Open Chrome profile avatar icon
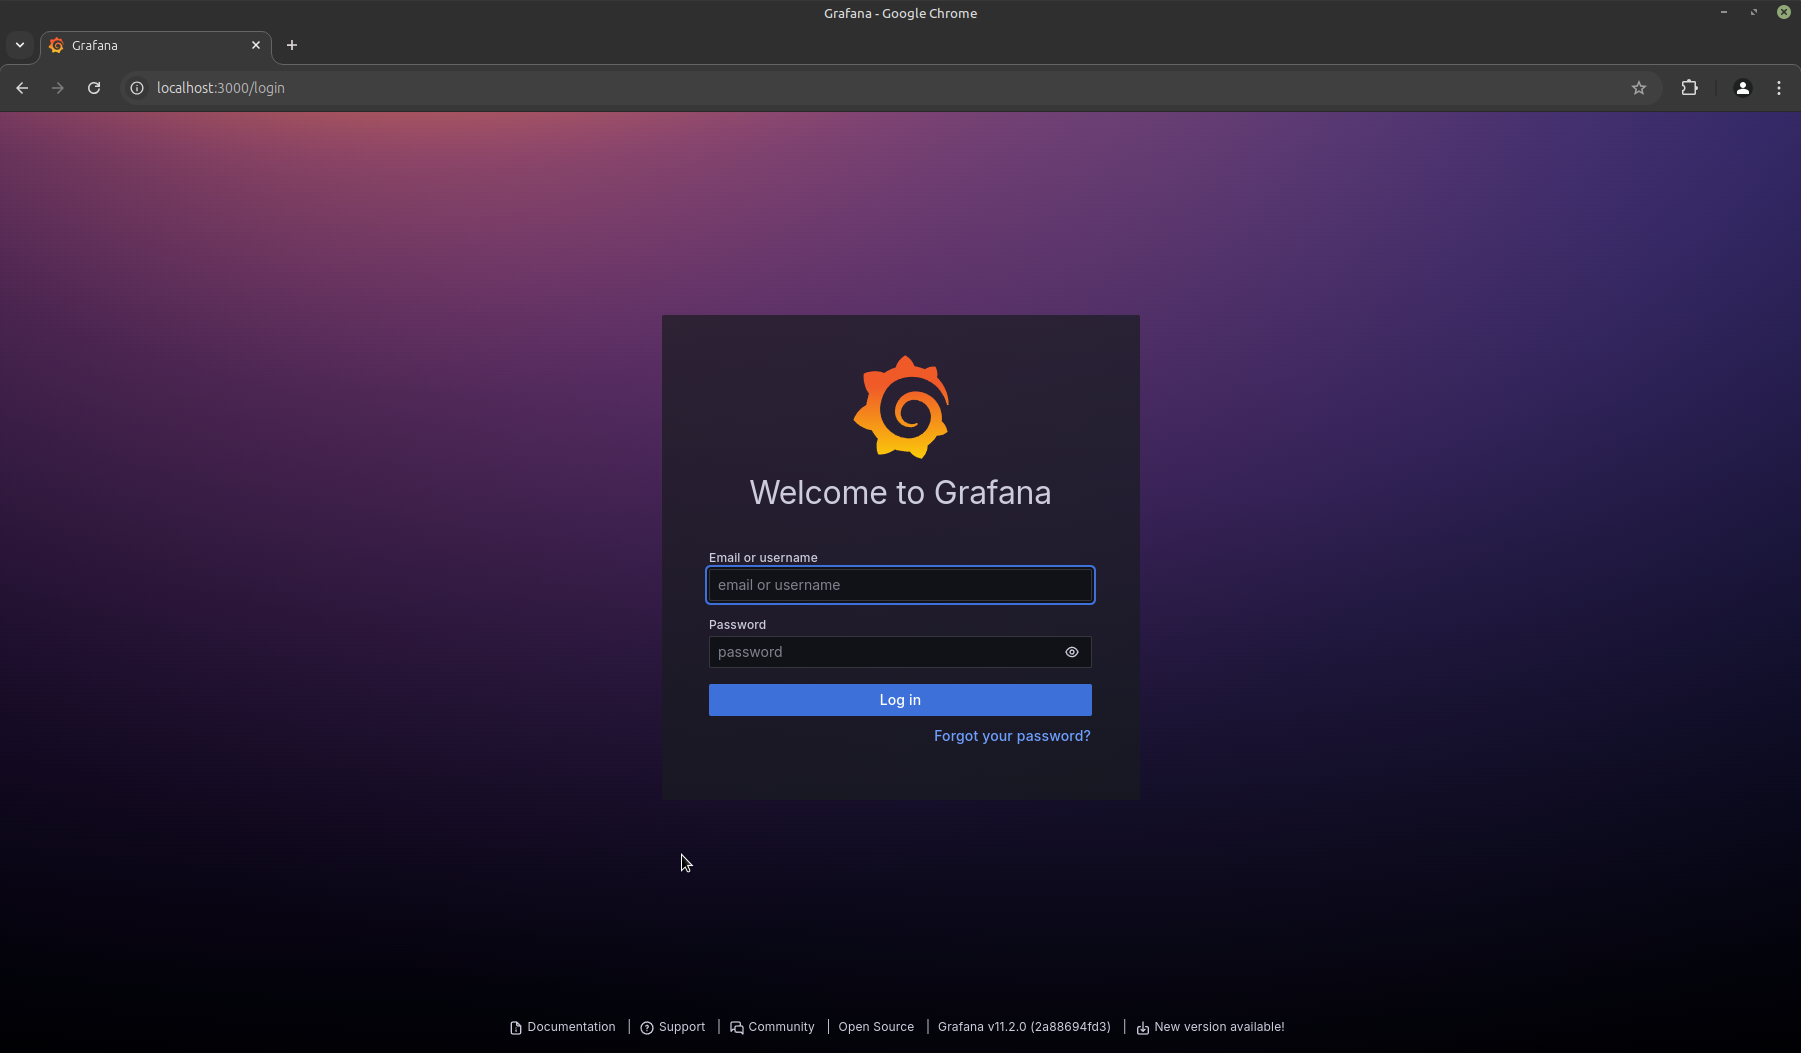 pos(1743,88)
